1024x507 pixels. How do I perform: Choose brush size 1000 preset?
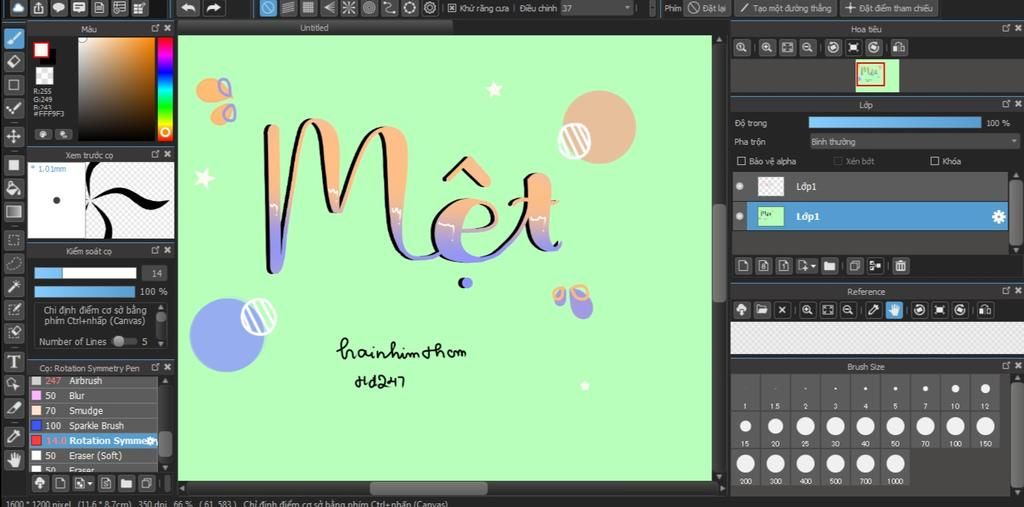(895, 468)
